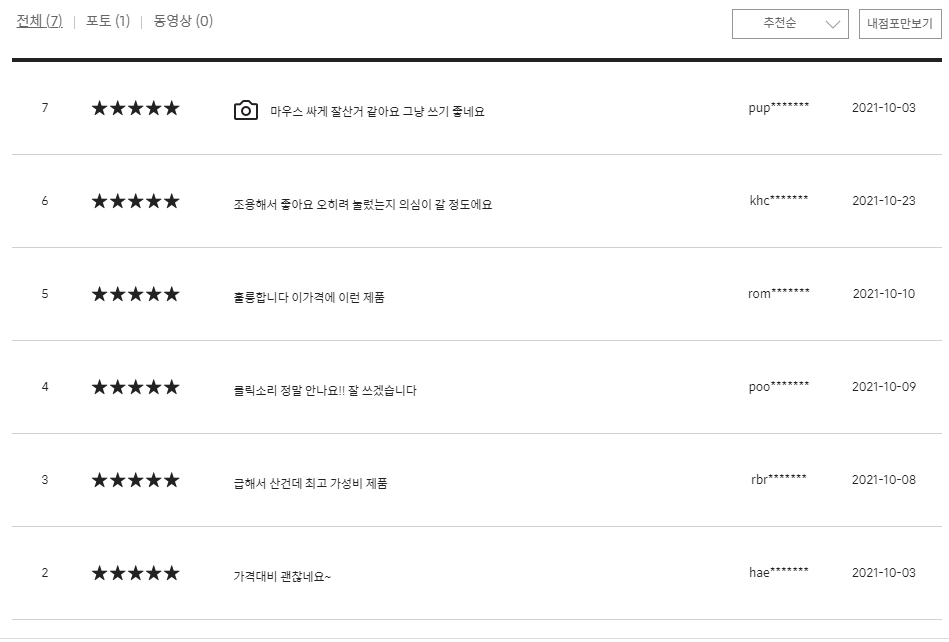Open review '클릭소리 정말 안나요!!'
Viewport: 949px width, 642px height.
point(325,390)
